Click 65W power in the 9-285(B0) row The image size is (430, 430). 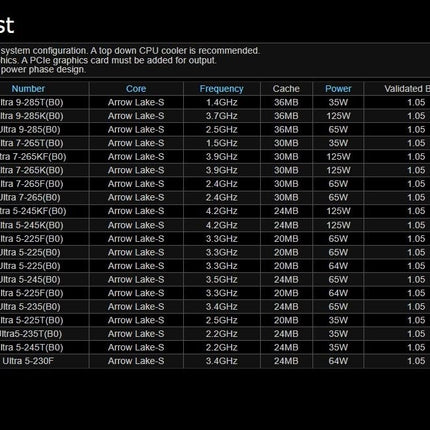click(x=338, y=130)
